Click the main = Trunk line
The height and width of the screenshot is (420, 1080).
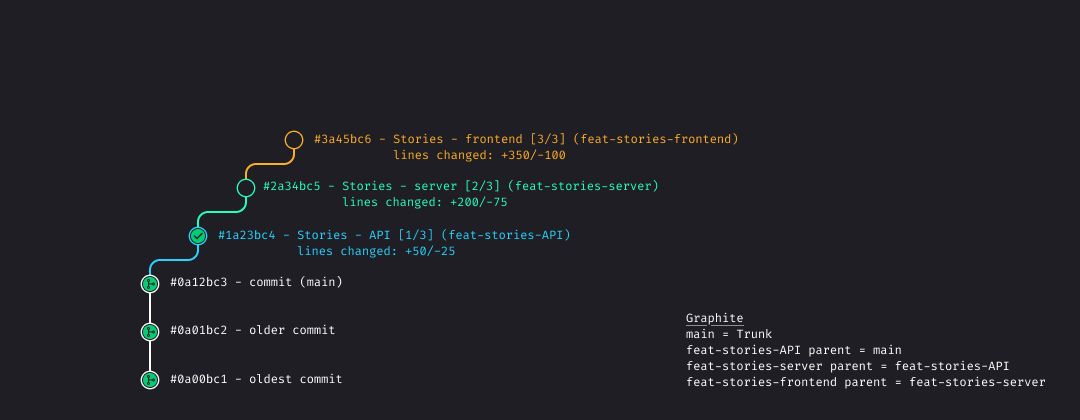coord(729,335)
